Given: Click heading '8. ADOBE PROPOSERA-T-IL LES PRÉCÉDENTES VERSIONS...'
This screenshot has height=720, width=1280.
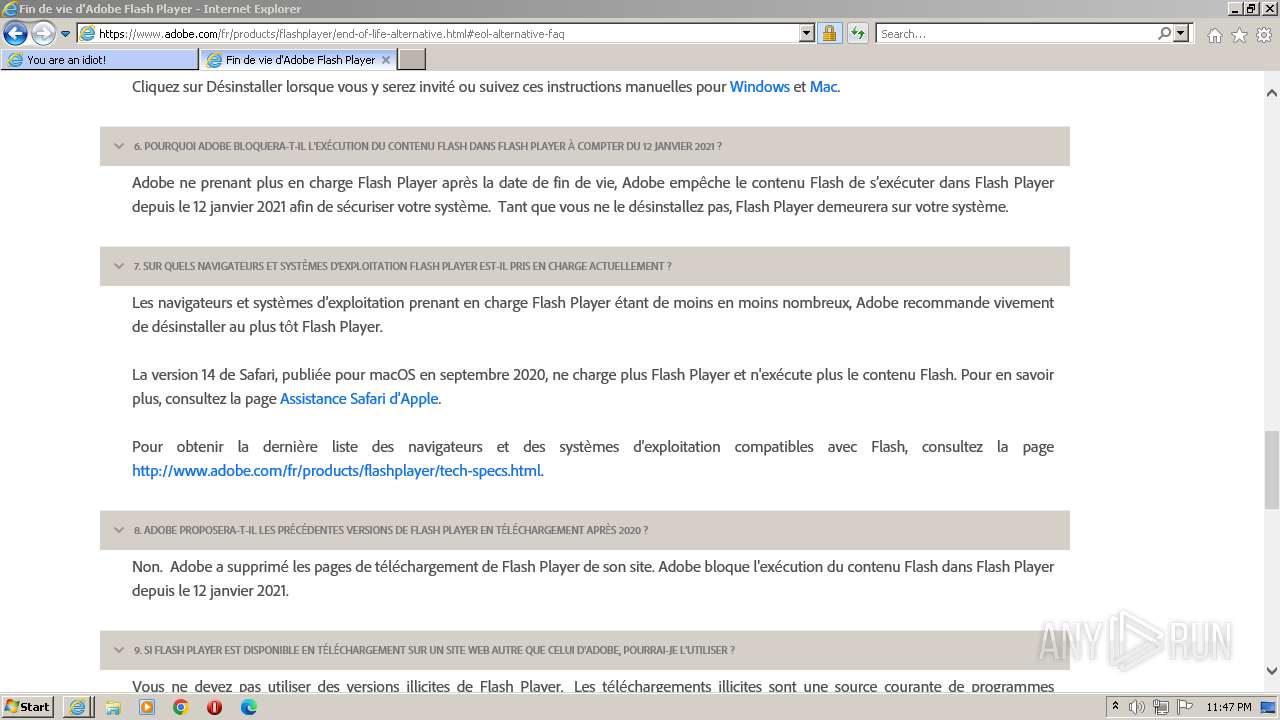Looking at the screenshot, I should pos(391,530).
